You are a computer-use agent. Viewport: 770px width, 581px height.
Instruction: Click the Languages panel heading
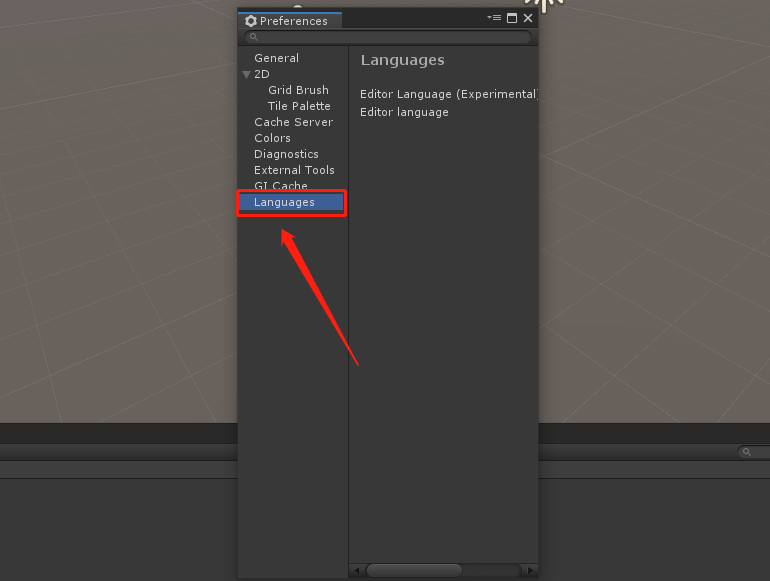point(403,60)
